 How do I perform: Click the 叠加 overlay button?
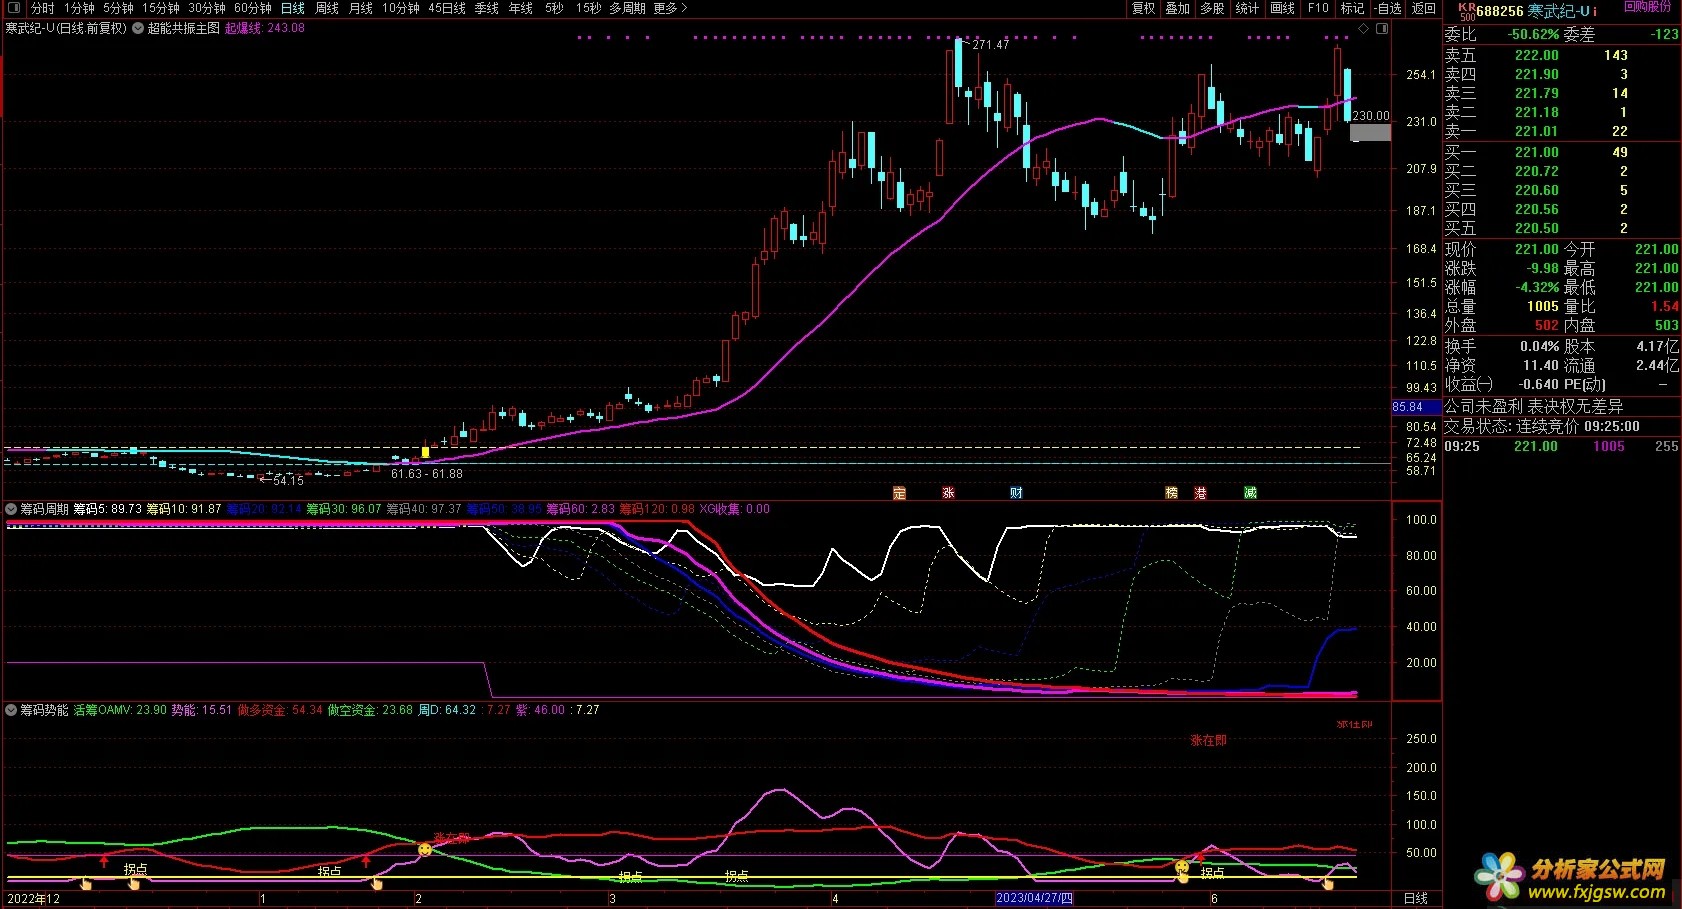[1178, 8]
